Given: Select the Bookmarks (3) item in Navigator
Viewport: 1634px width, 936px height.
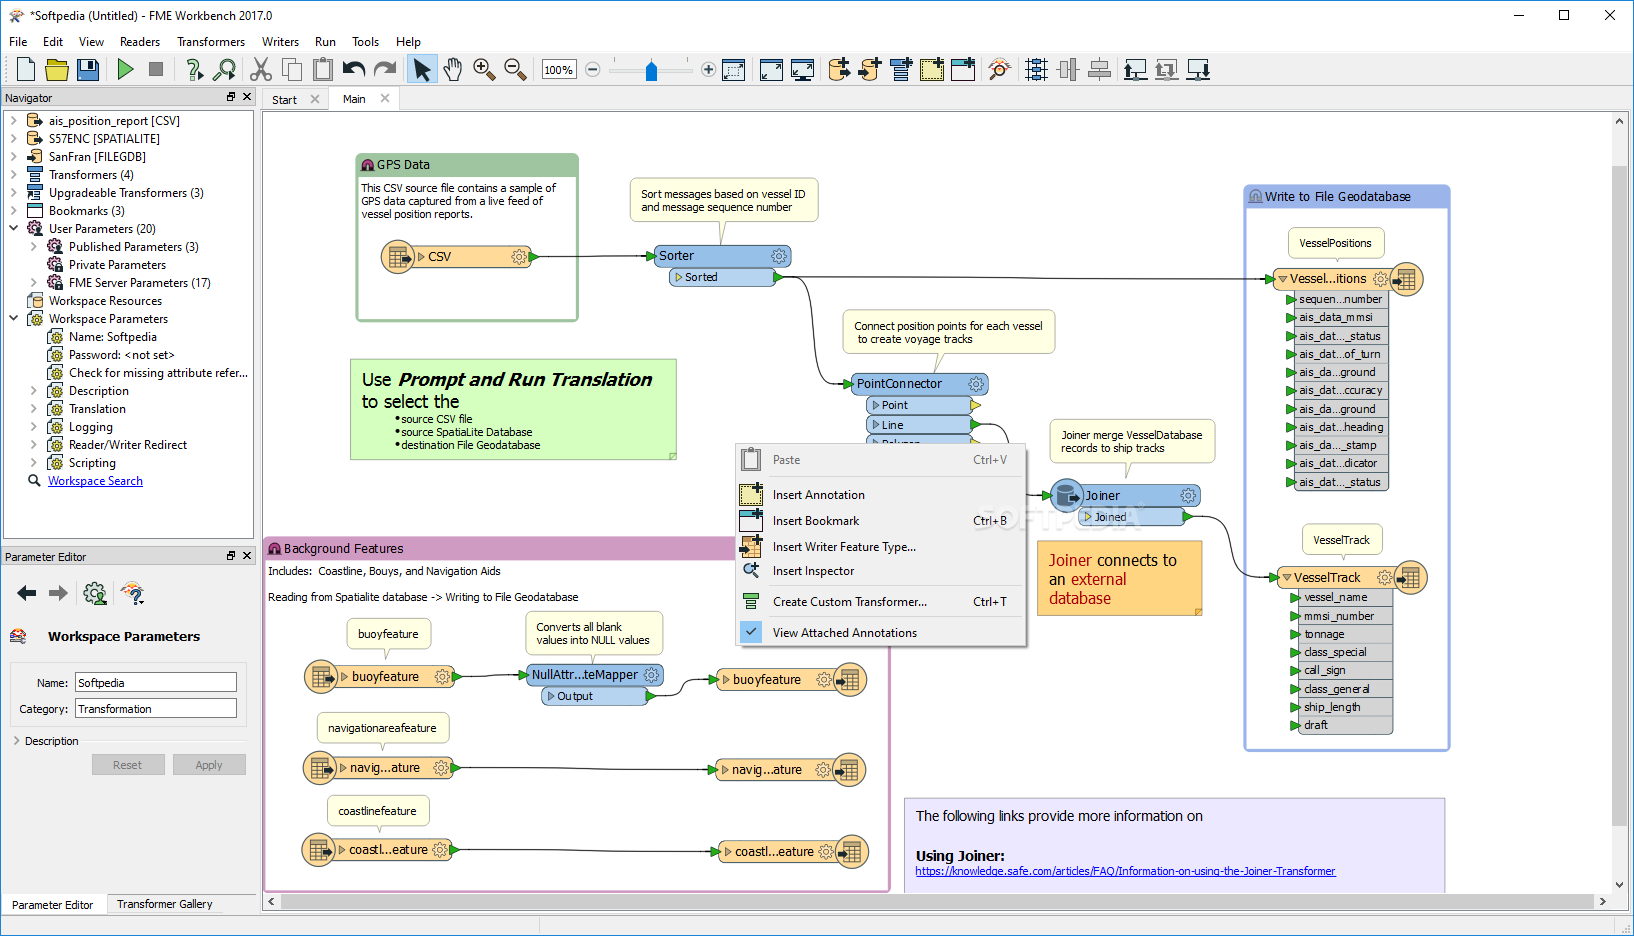Looking at the screenshot, I should click(x=87, y=211).
